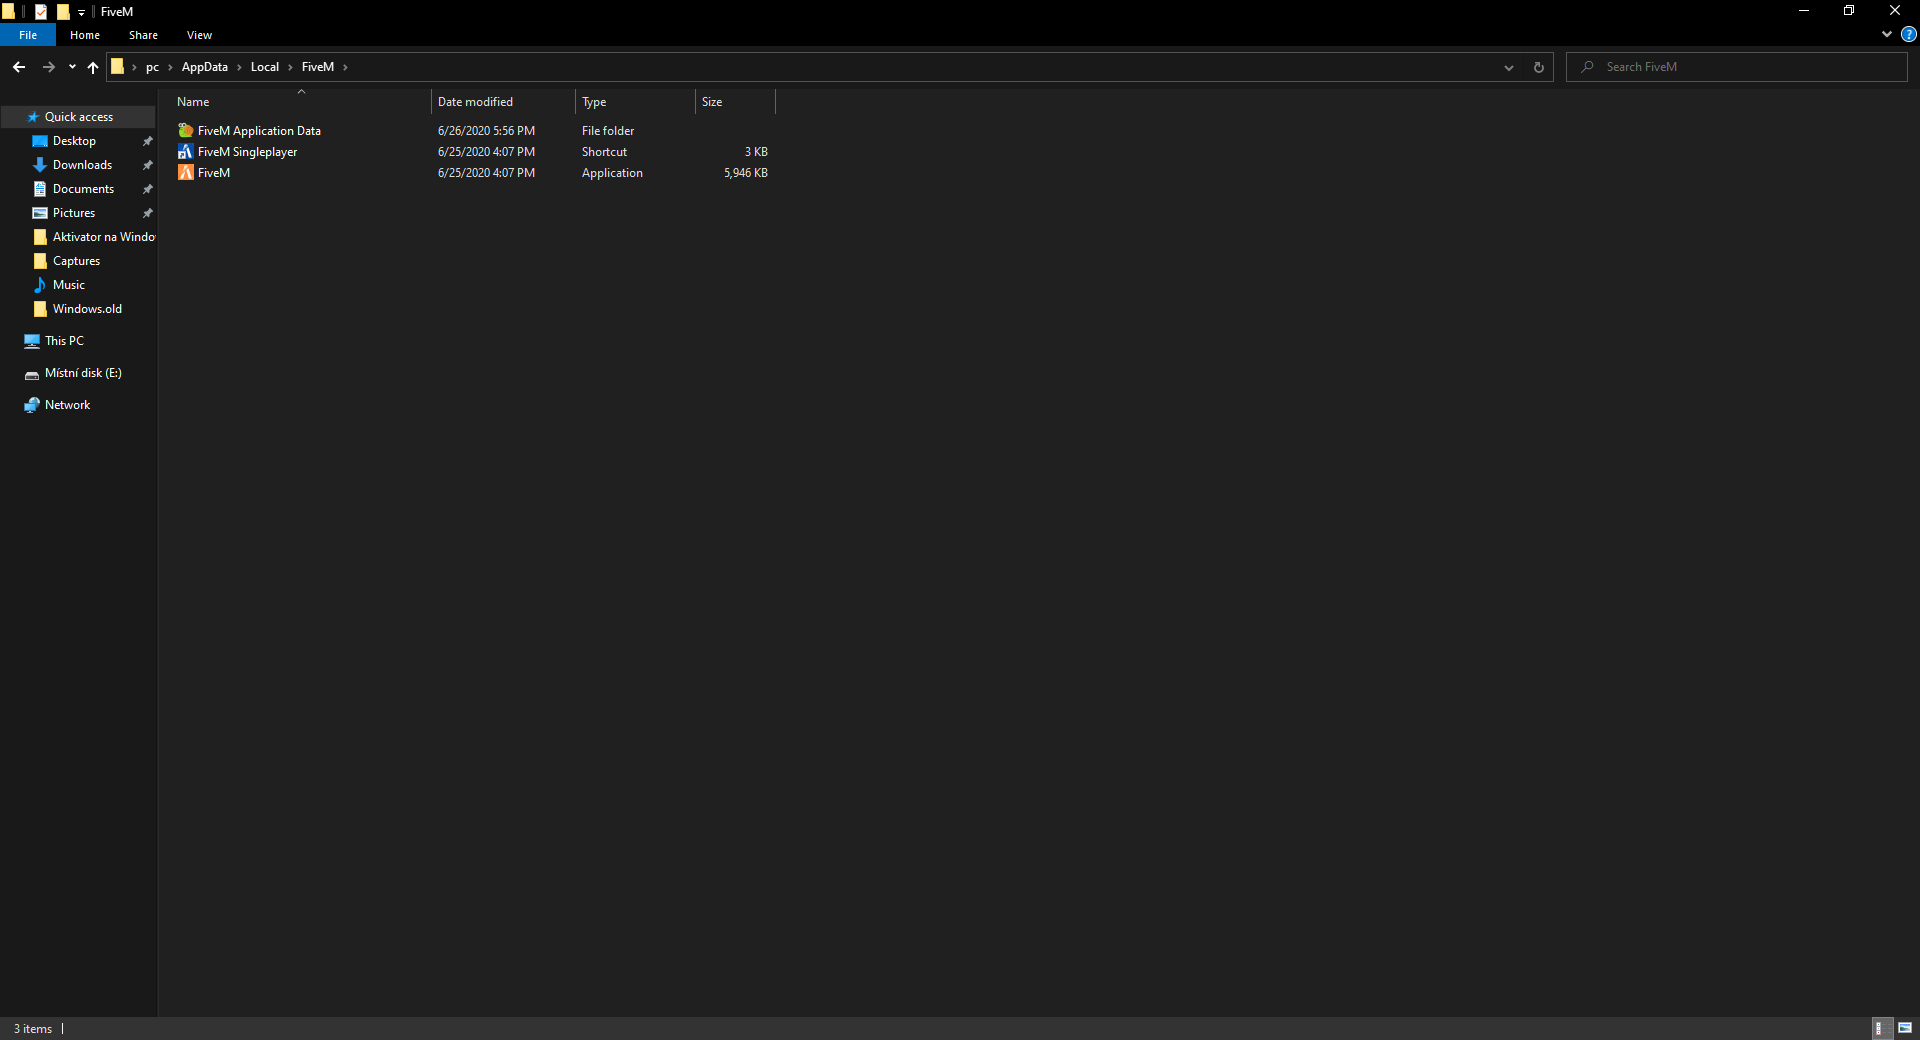Click the 6/26/2020 5:56 PM date cell
1920x1040 pixels.
[x=486, y=131]
